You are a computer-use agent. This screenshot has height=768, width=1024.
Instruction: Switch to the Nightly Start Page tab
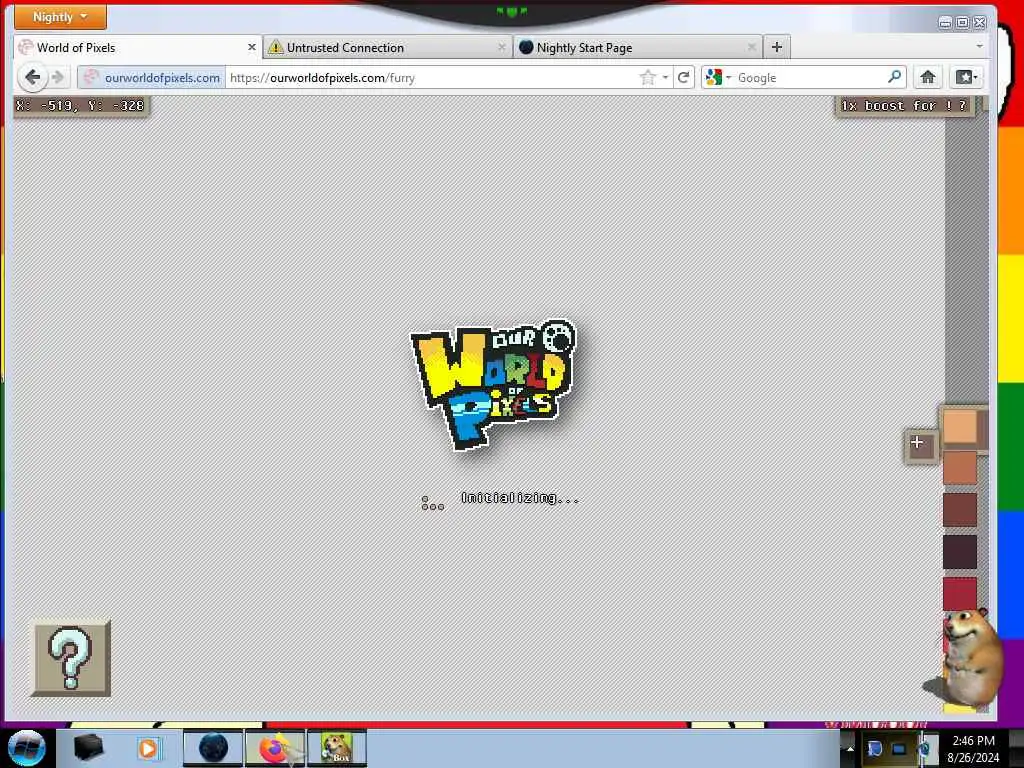click(637, 48)
